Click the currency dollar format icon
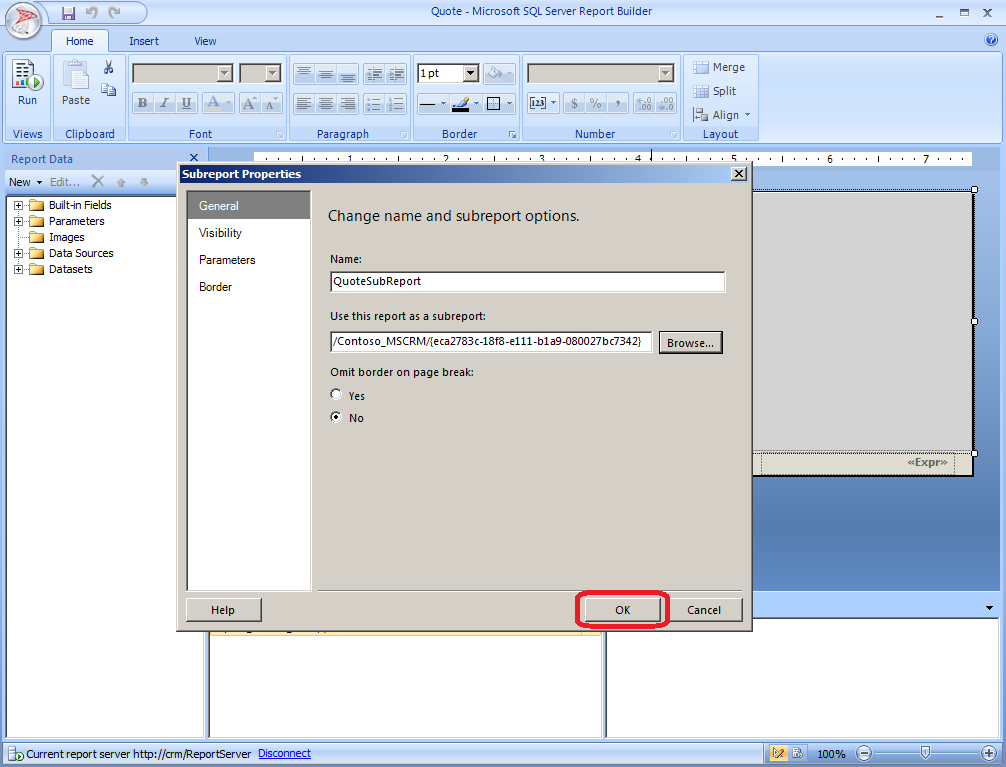Viewport: 1006px width, 767px height. (574, 103)
